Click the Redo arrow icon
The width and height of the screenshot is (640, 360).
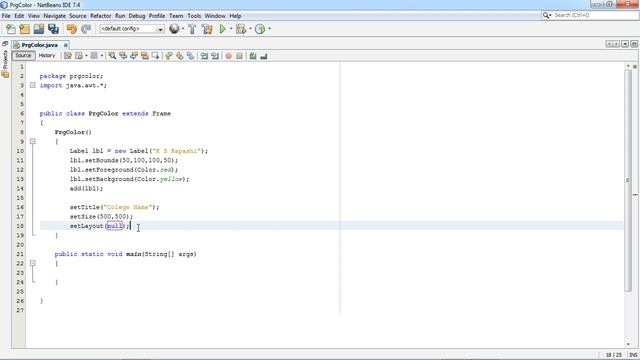86,29
